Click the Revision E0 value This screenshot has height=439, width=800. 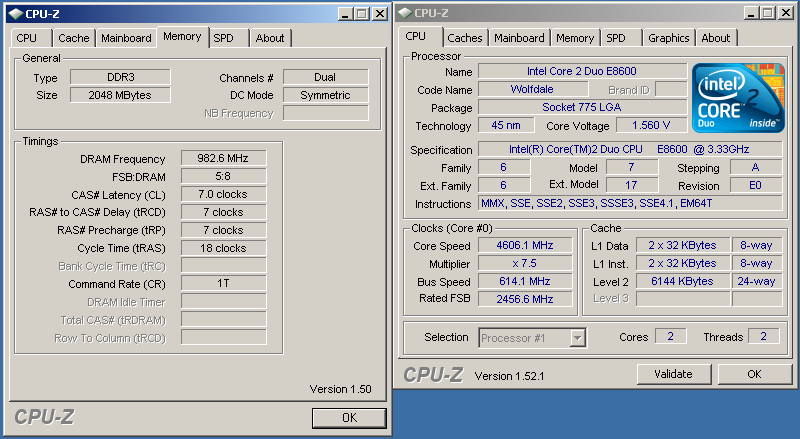pyautogui.click(x=756, y=185)
